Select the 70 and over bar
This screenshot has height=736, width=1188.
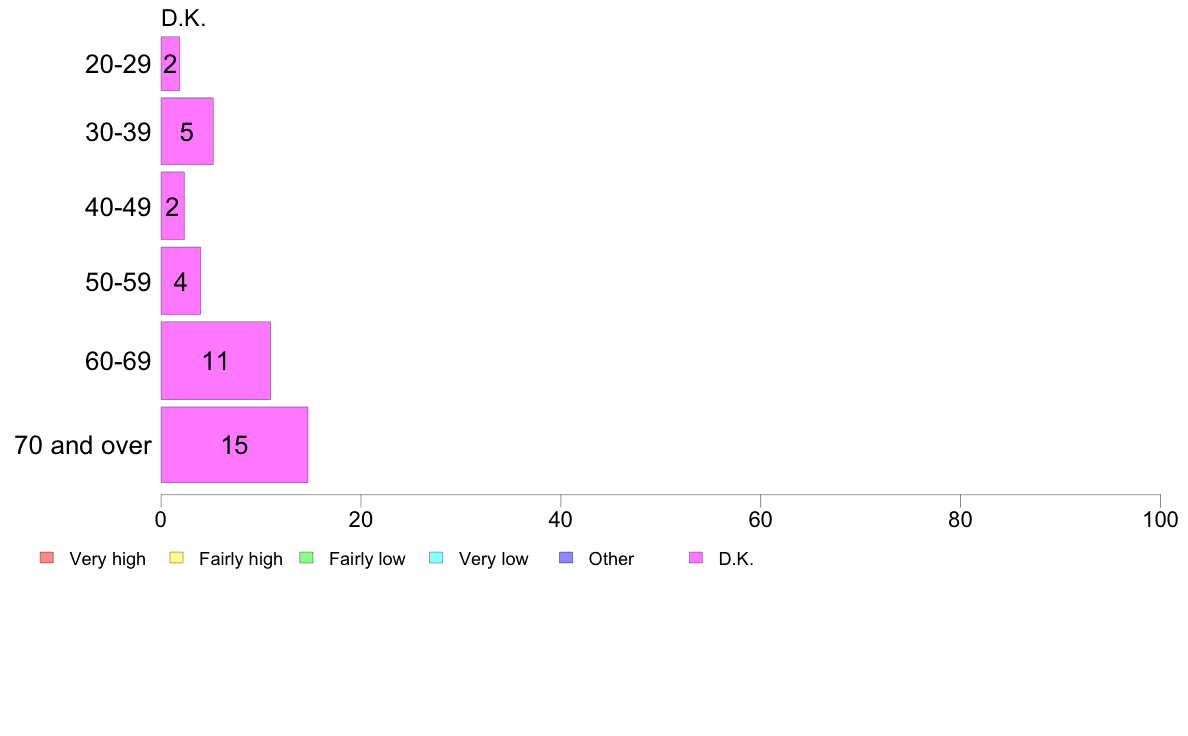[234, 445]
